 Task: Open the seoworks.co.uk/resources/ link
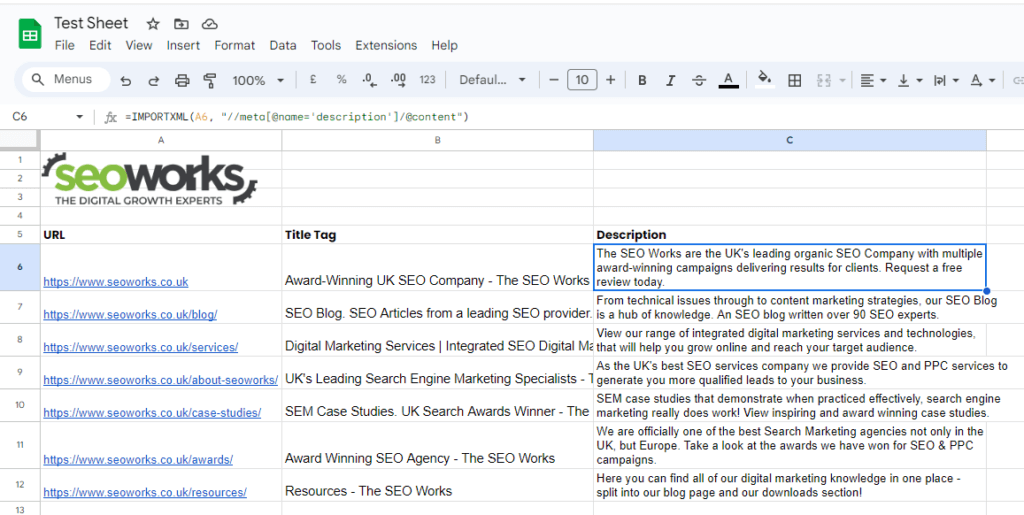point(145,492)
